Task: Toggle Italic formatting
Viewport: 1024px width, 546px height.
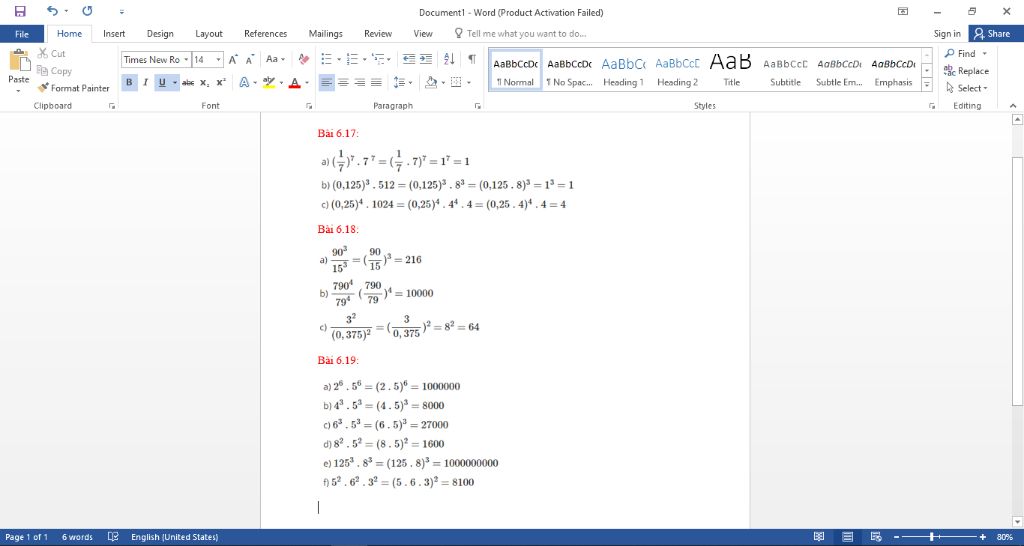Action: [145, 82]
